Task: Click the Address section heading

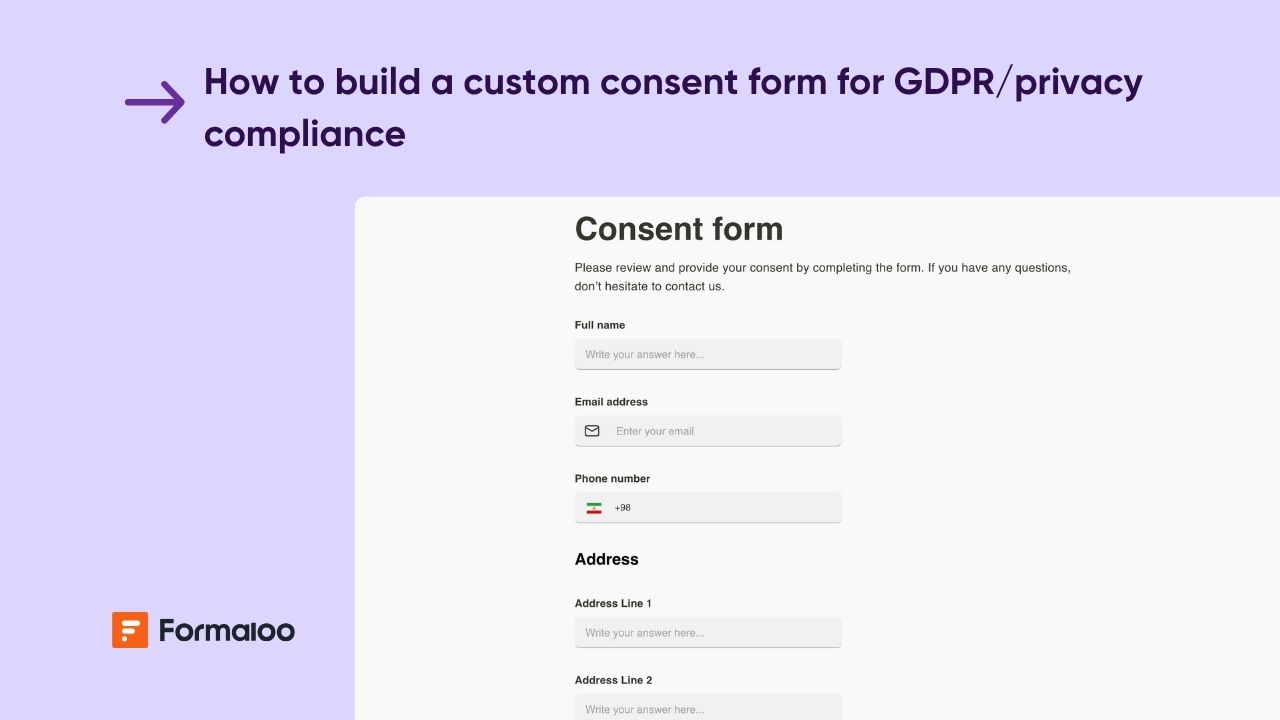Action: click(x=606, y=559)
